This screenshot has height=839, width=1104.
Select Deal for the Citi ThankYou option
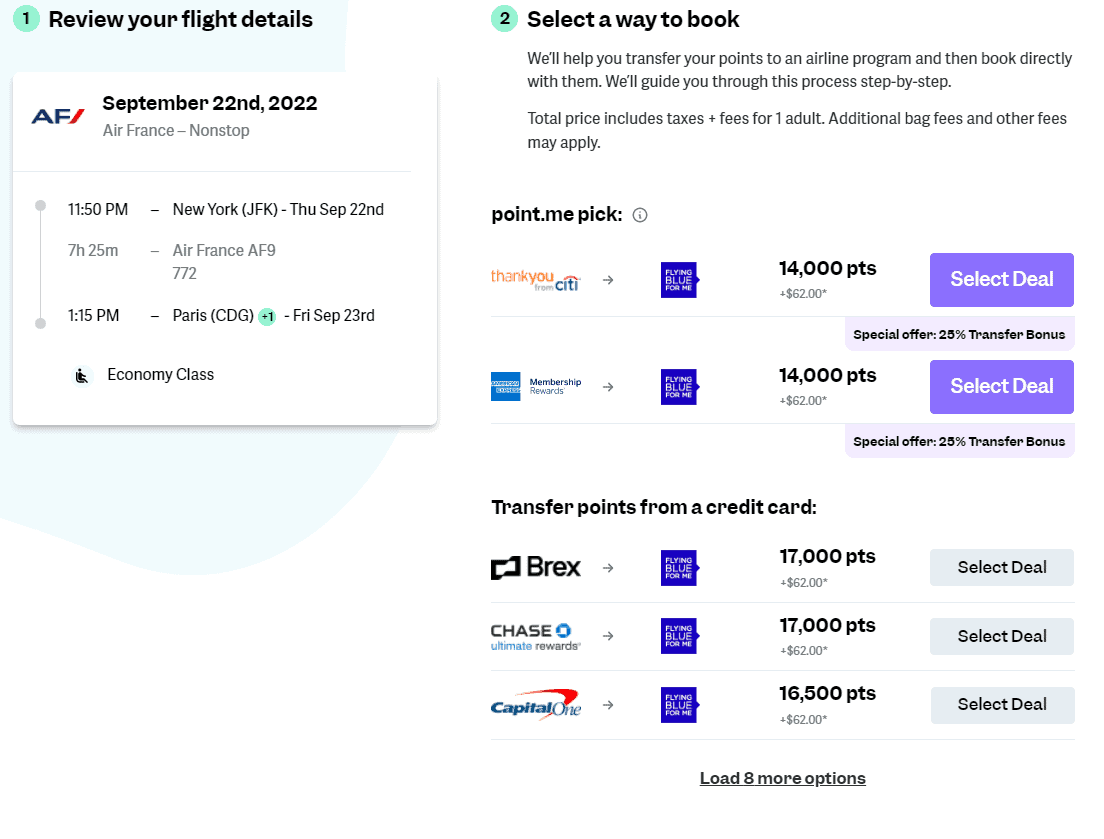pyautogui.click(x=1001, y=280)
